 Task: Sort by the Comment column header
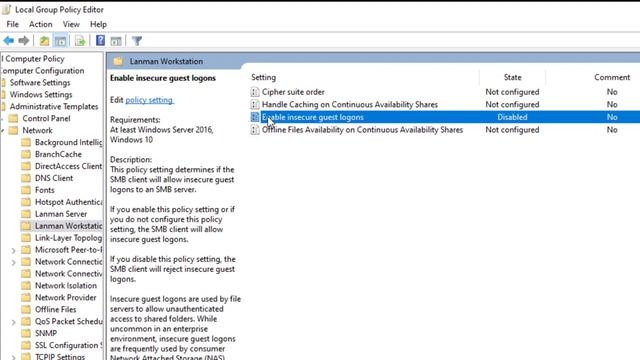click(x=612, y=77)
